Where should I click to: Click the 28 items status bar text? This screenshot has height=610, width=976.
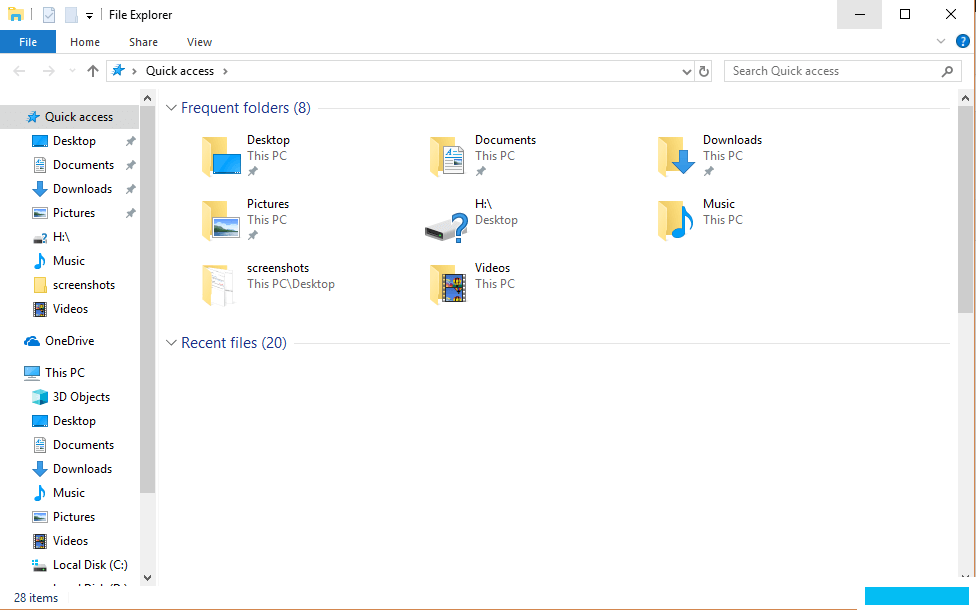(36, 598)
